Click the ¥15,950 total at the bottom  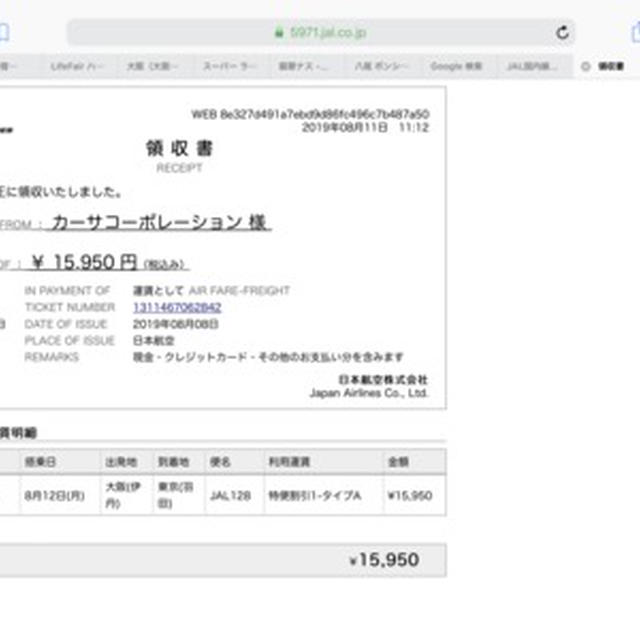click(384, 560)
